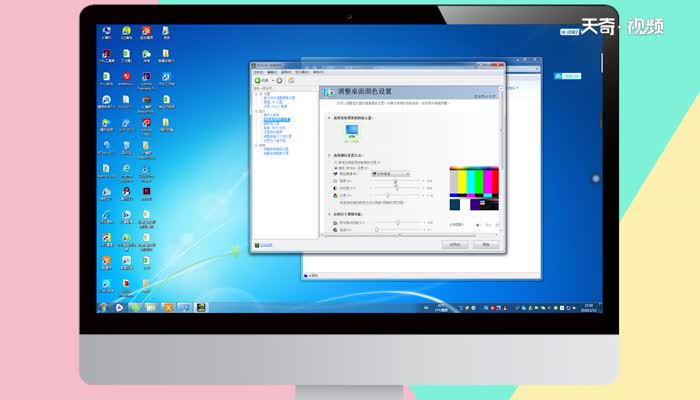Open the Windows Start menu orb
This screenshot has width=700, height=400.
103,307
